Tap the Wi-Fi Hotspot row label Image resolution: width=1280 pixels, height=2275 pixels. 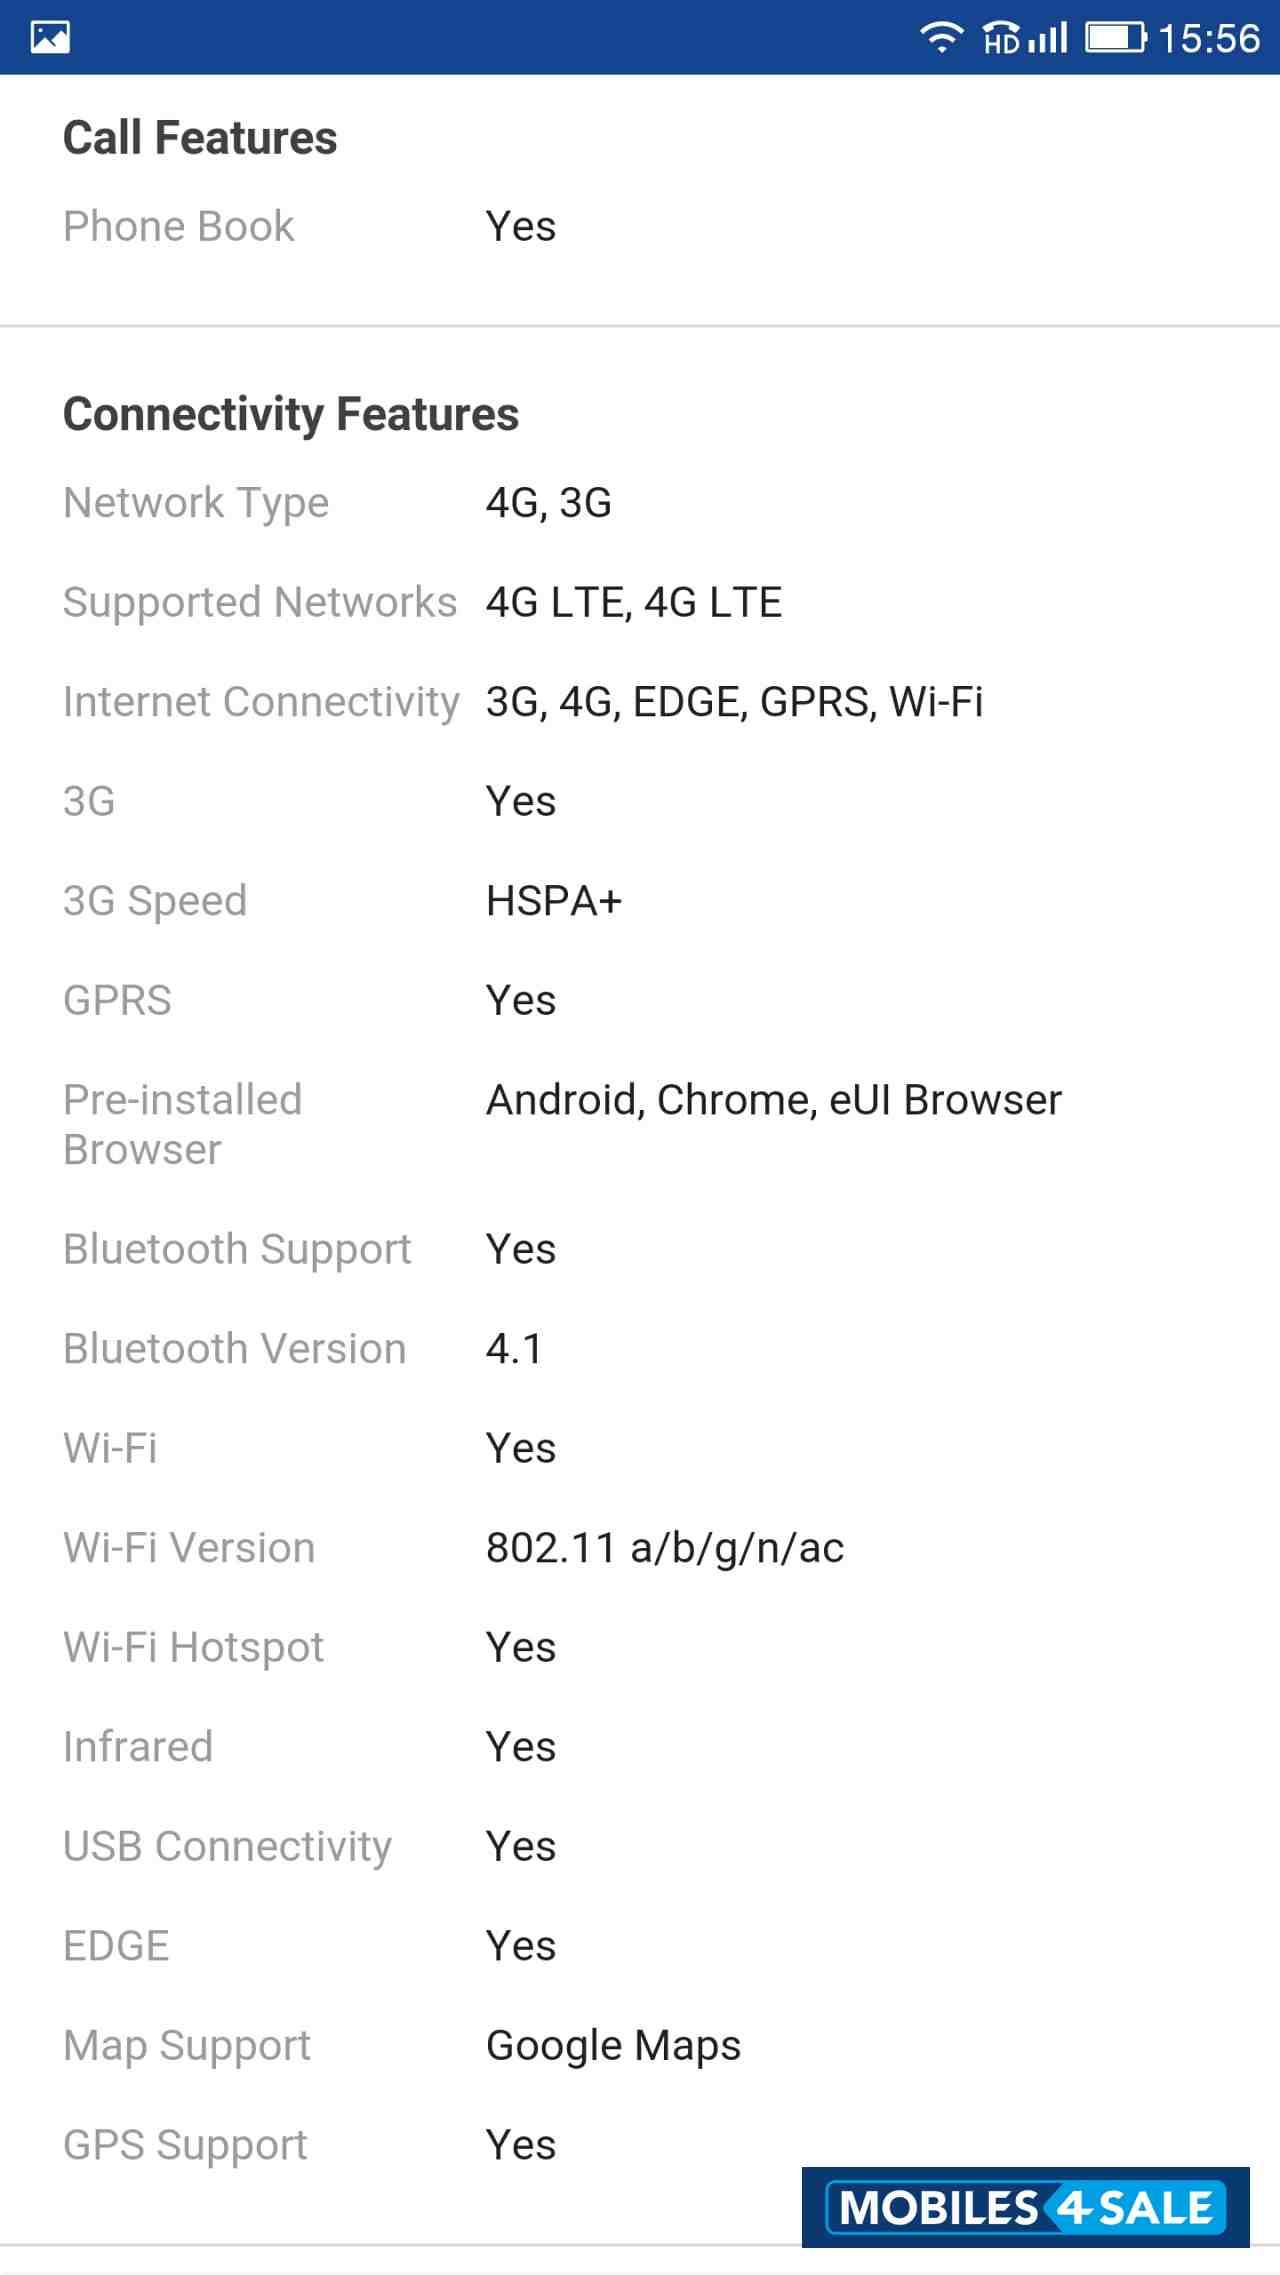click(194, 1647)
